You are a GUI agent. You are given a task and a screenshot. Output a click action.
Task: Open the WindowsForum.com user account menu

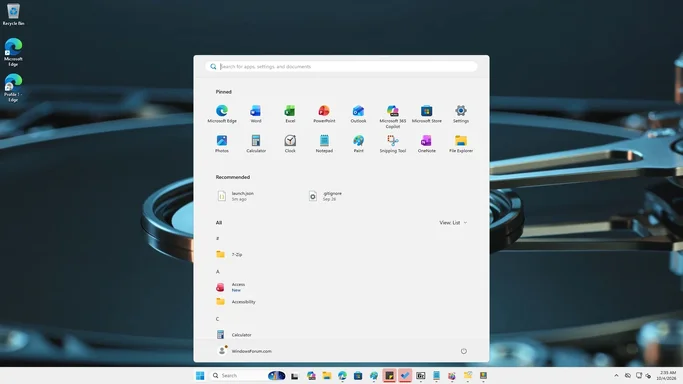click(244, 351)
